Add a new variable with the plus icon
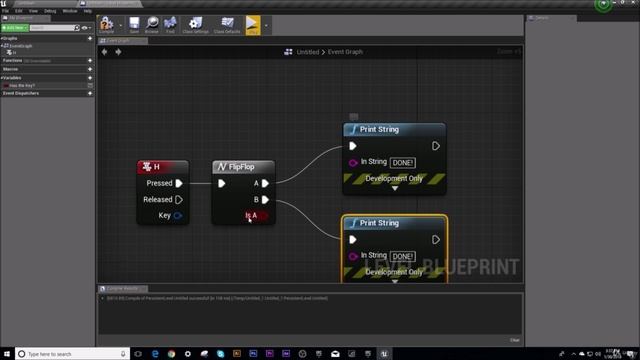The image size is (640, 360). click(x=90, y=78)
